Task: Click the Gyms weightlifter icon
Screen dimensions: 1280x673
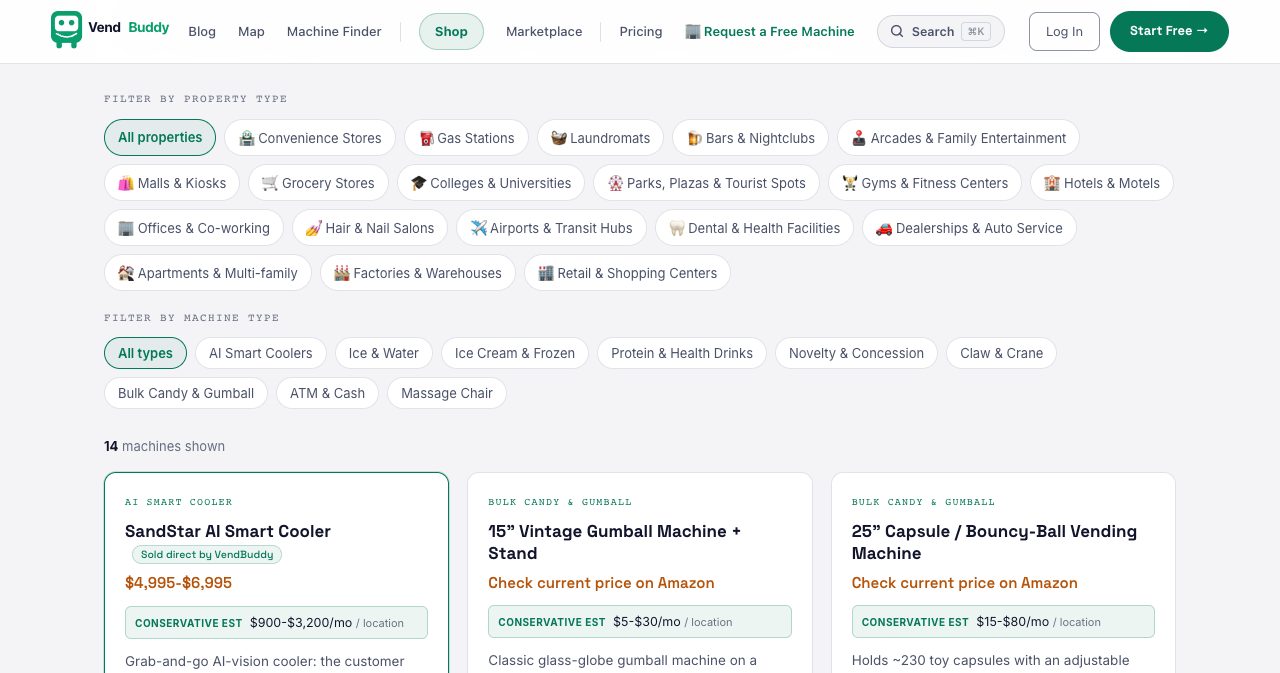Action: tap(850, 183)
